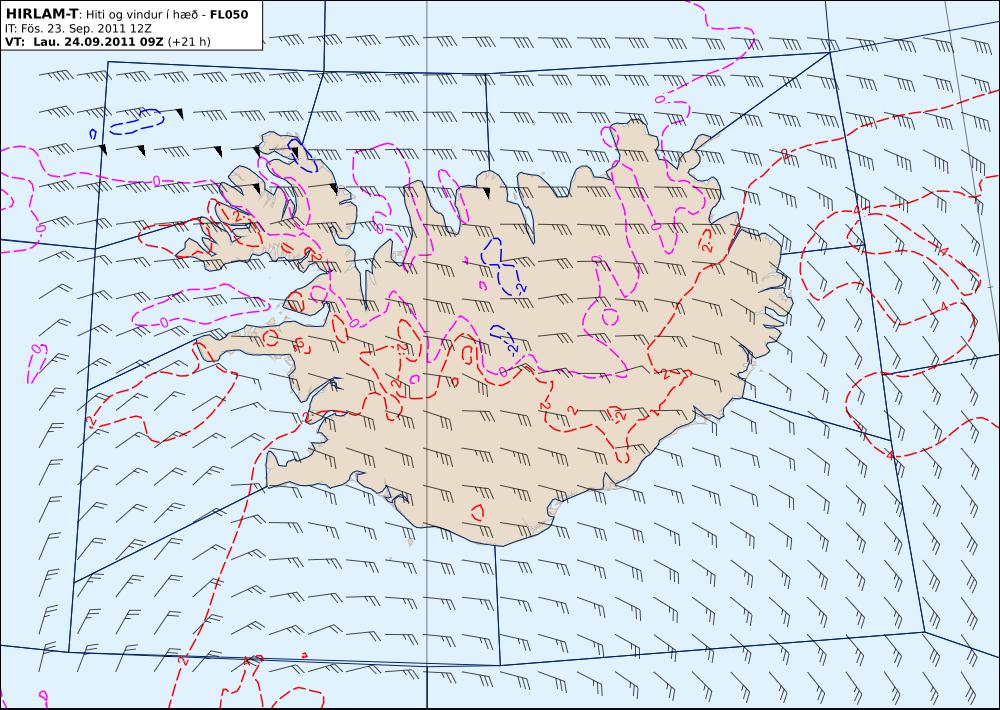
Task: Click the valid time 'Lau. 24.09.2011 09Z'
Action: coord(99,42)
